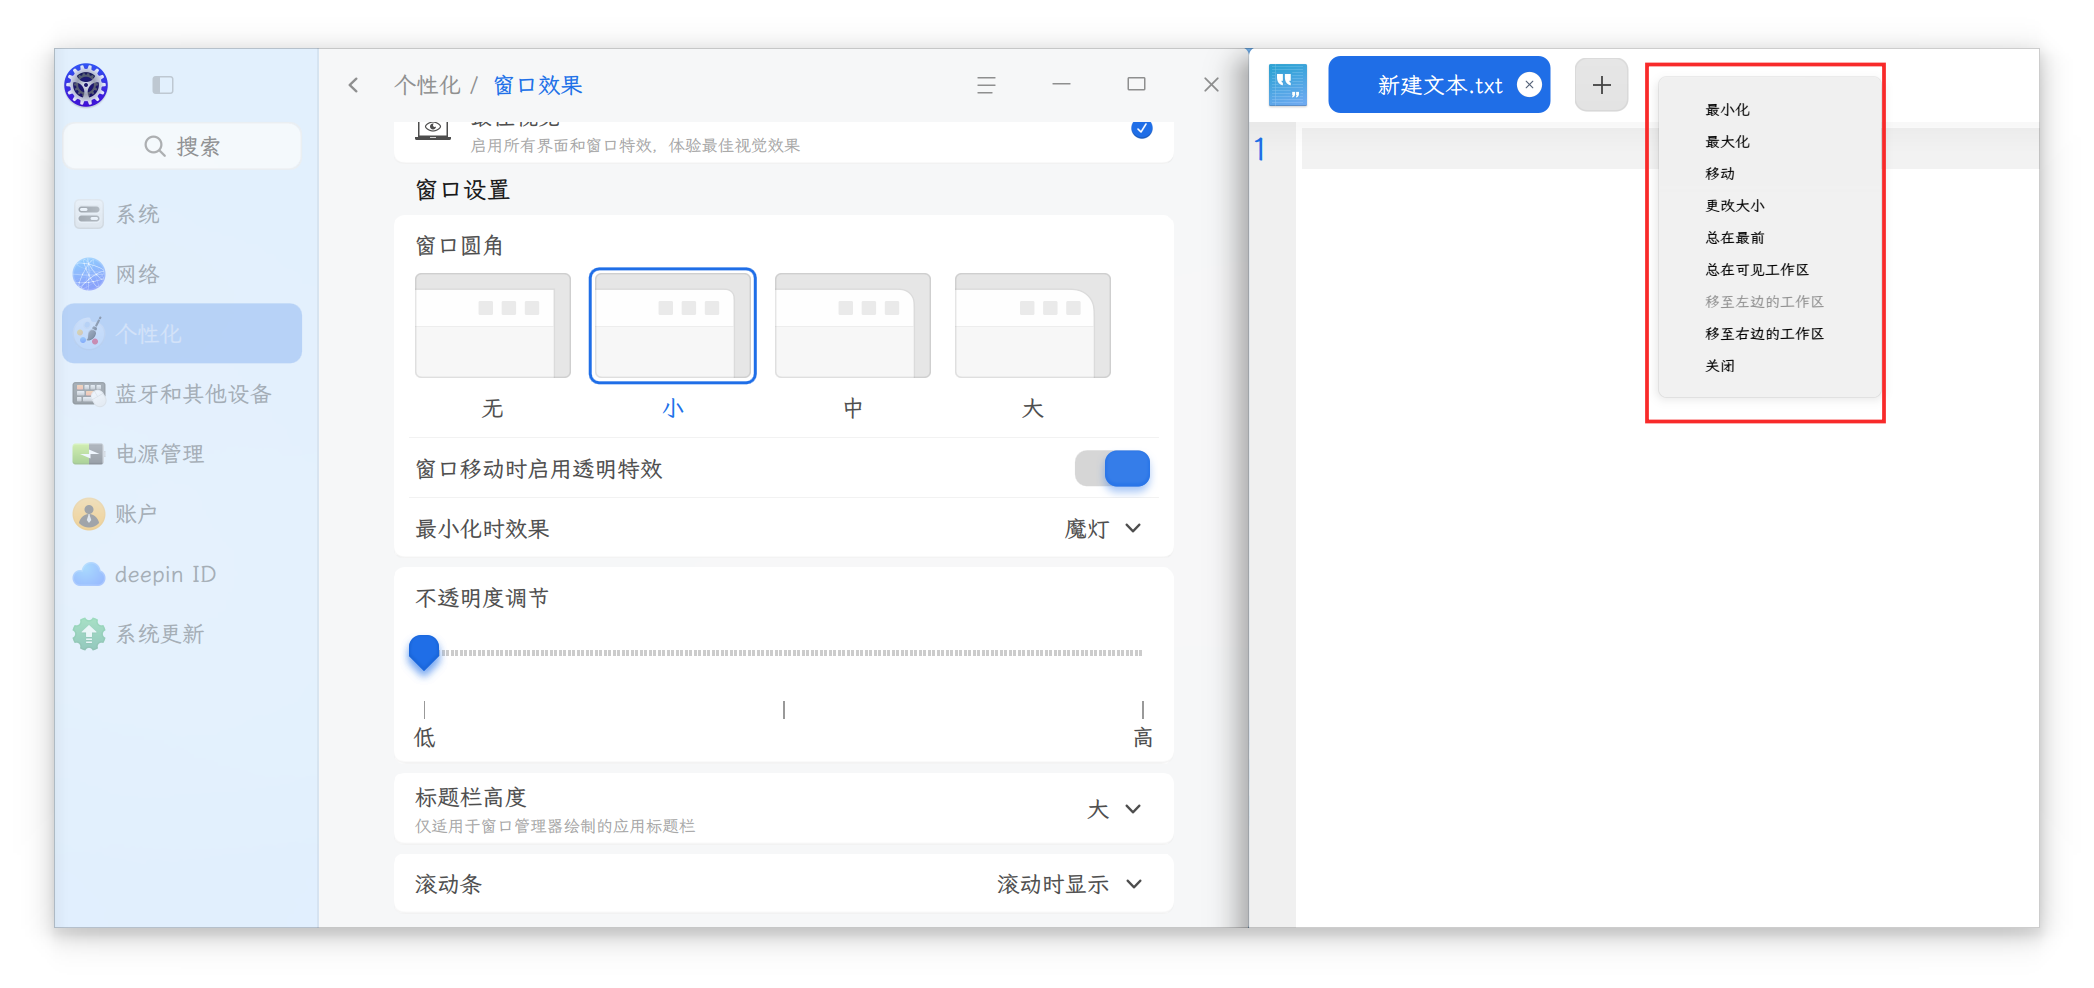The height and width of the screenshot is (988, 2094).
Task: Select 大 window corner radius
Action: pos(1033,326)
